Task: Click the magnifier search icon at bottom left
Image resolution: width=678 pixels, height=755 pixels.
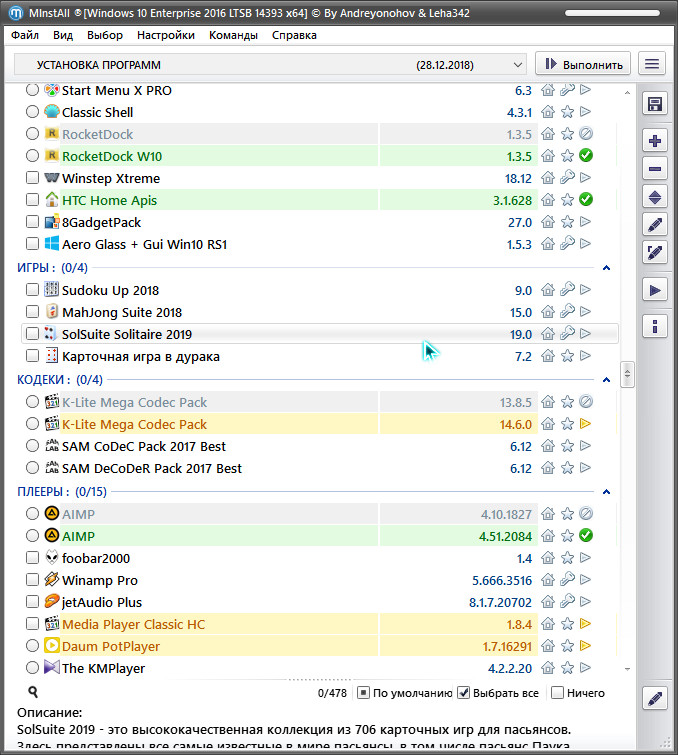Action: point(33,692)
